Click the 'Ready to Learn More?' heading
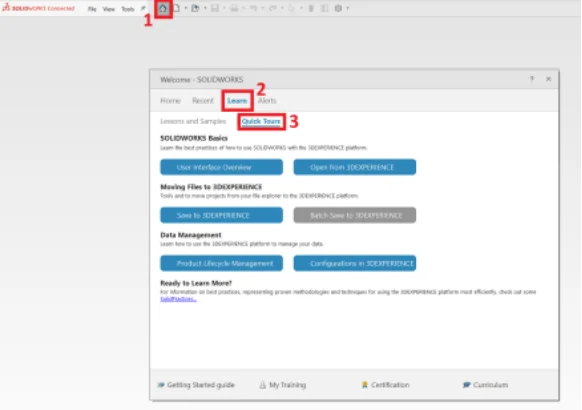The height and width of the screenshot is (410, 582). (196, 283)
